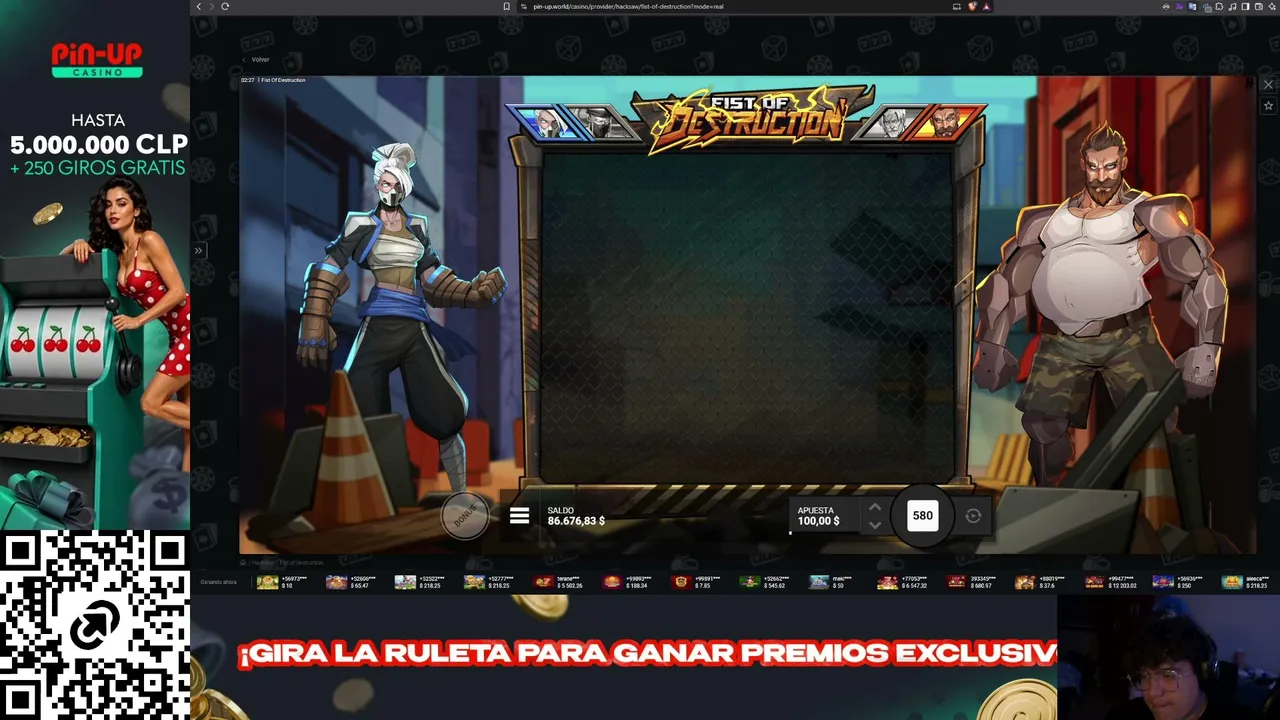Toggle the autoplay circular-arrows icon

[x=973, y=516]
